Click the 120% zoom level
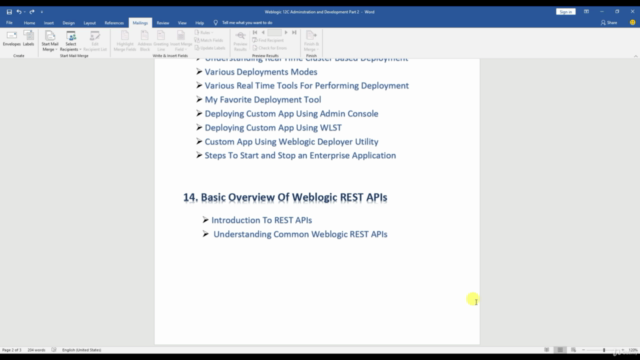Viewport: 640px width, 360px height. (633, 350)
